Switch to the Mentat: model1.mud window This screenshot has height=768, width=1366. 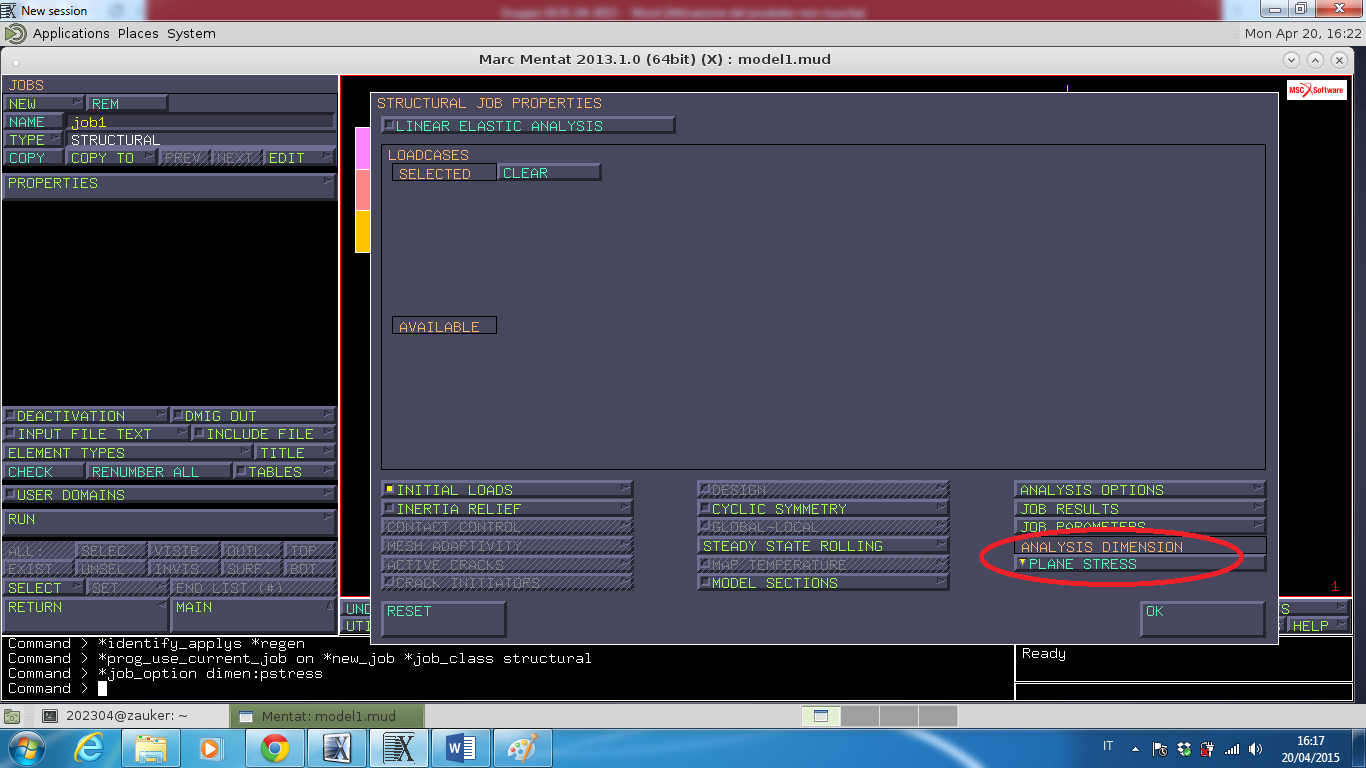tap(328, 716)
